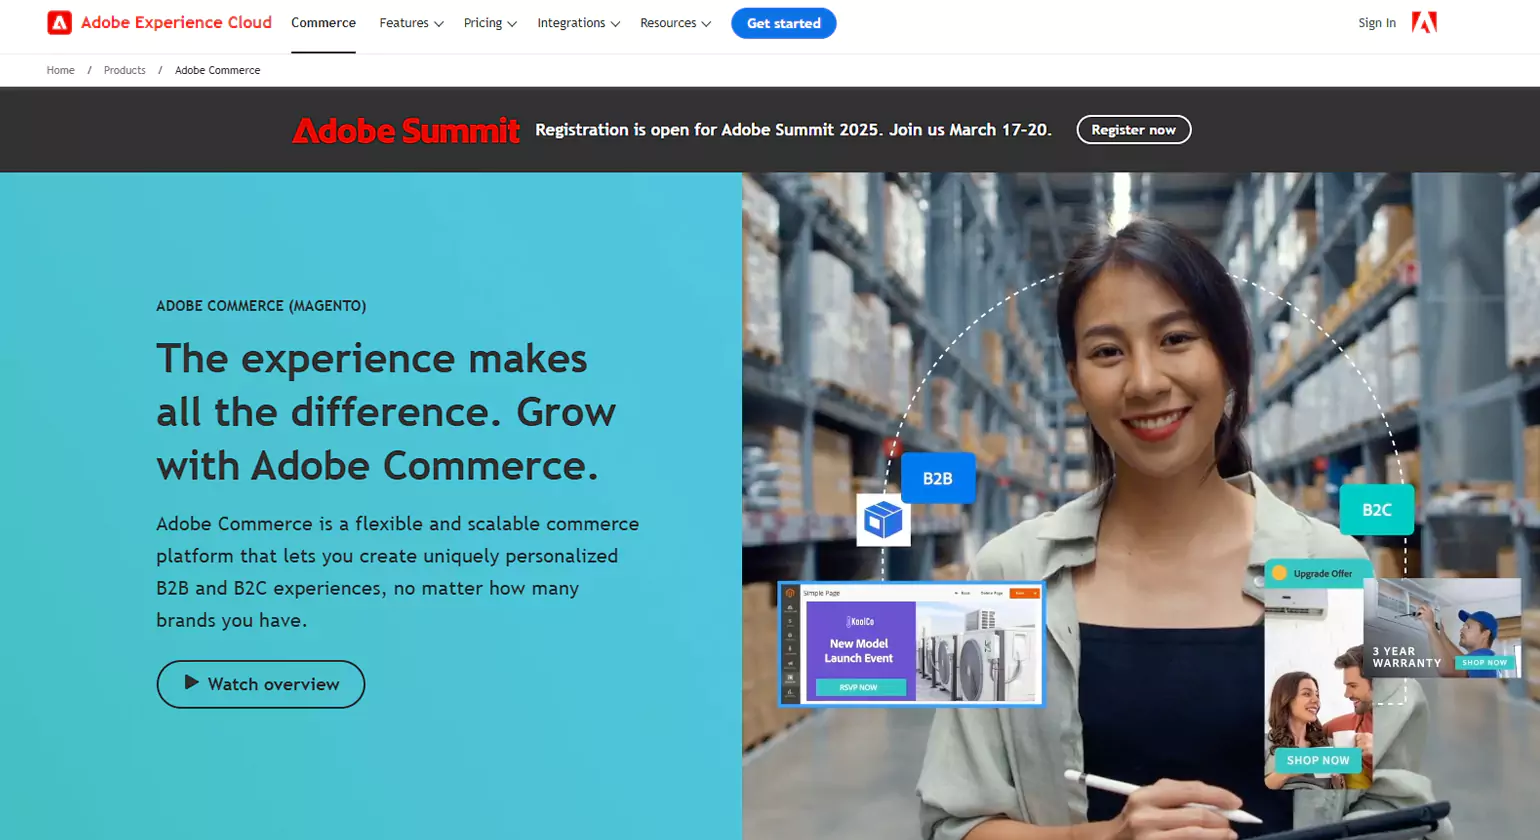The height and width of the screenshot is (840, 1540).
Task: Open the Products breadcrumb link
Action: pos(124,70)
